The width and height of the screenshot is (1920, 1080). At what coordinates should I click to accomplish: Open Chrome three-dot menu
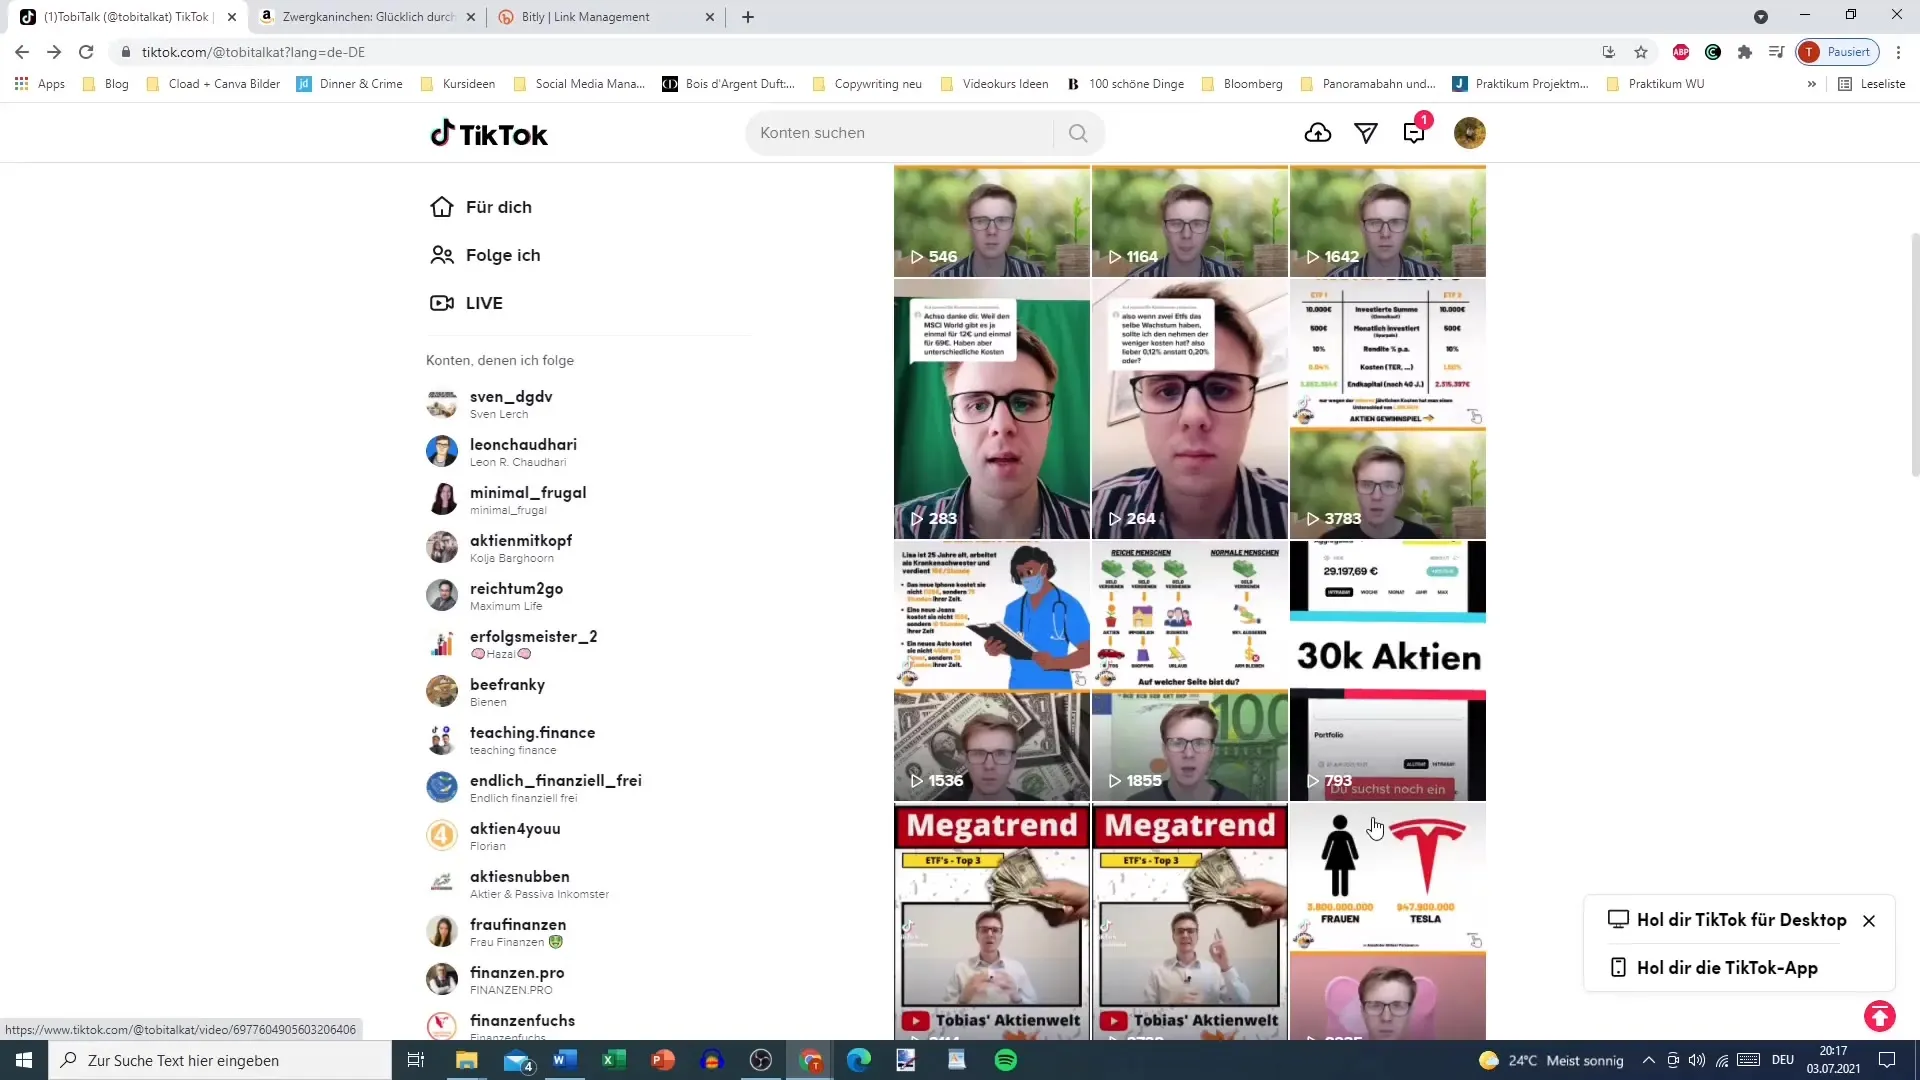[1898, 52]
